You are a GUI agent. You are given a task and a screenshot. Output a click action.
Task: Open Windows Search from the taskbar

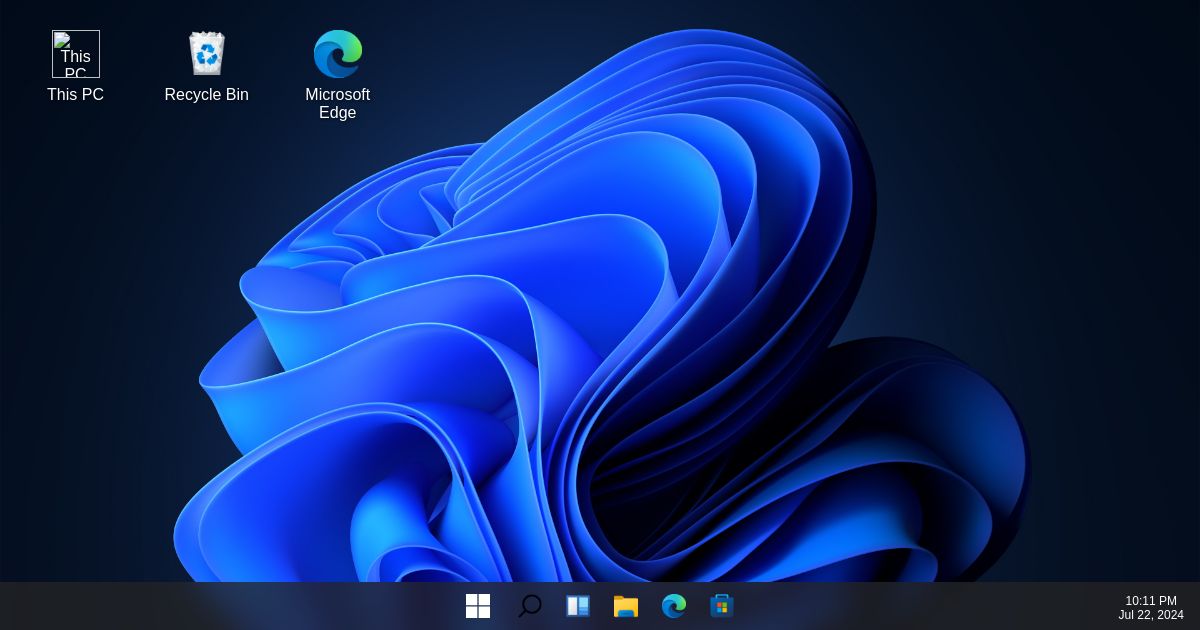click(x=530, y=605)
